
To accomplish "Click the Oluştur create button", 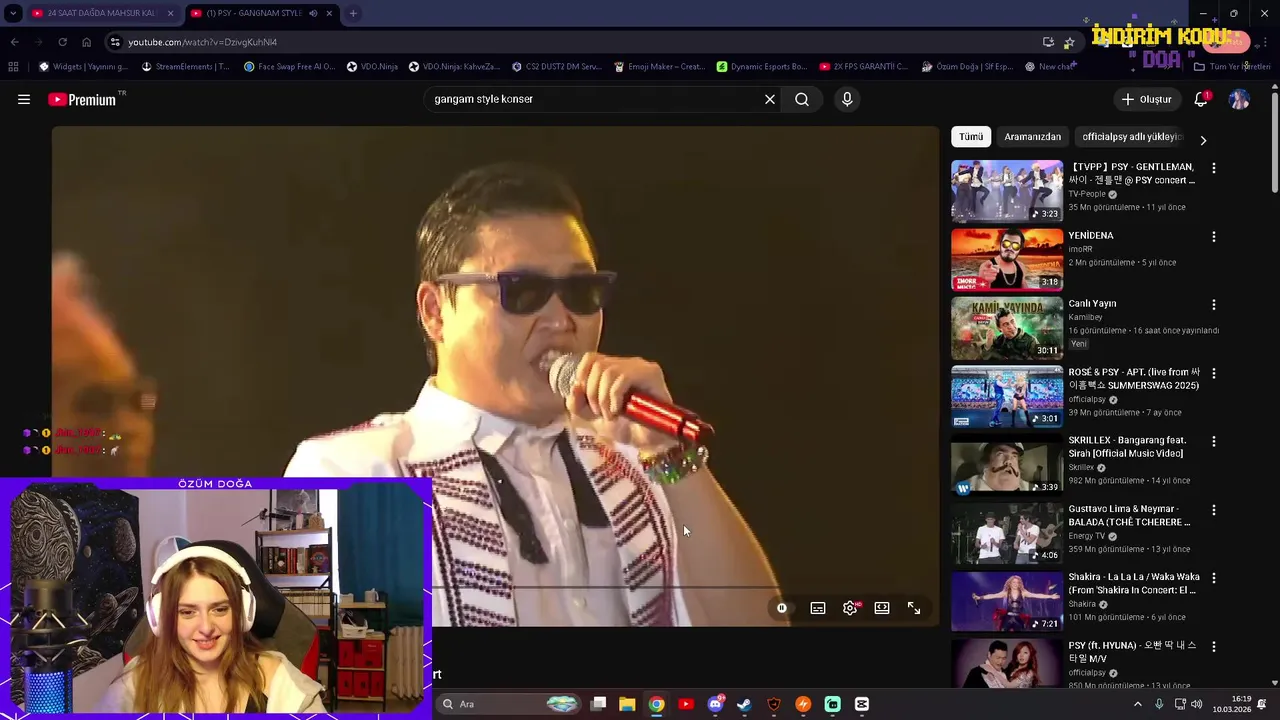I will 1147,99.
